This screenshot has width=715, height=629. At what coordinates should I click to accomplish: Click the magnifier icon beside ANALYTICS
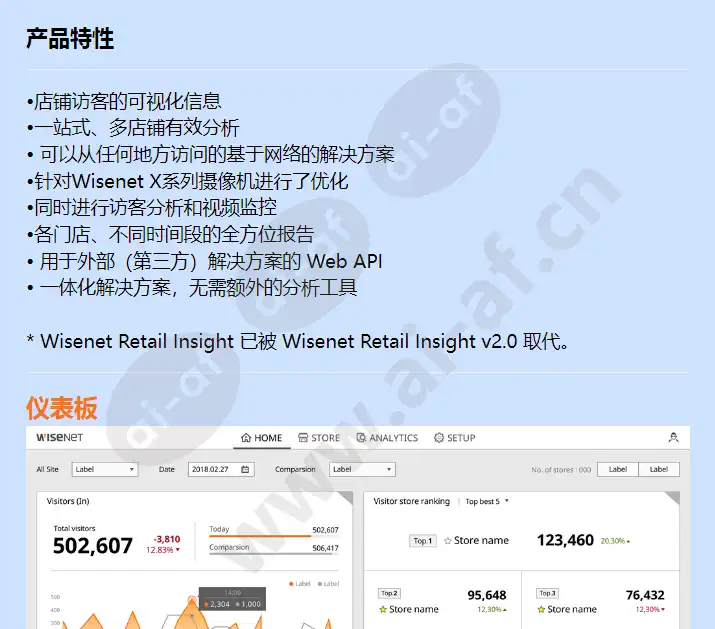(361, 438)
